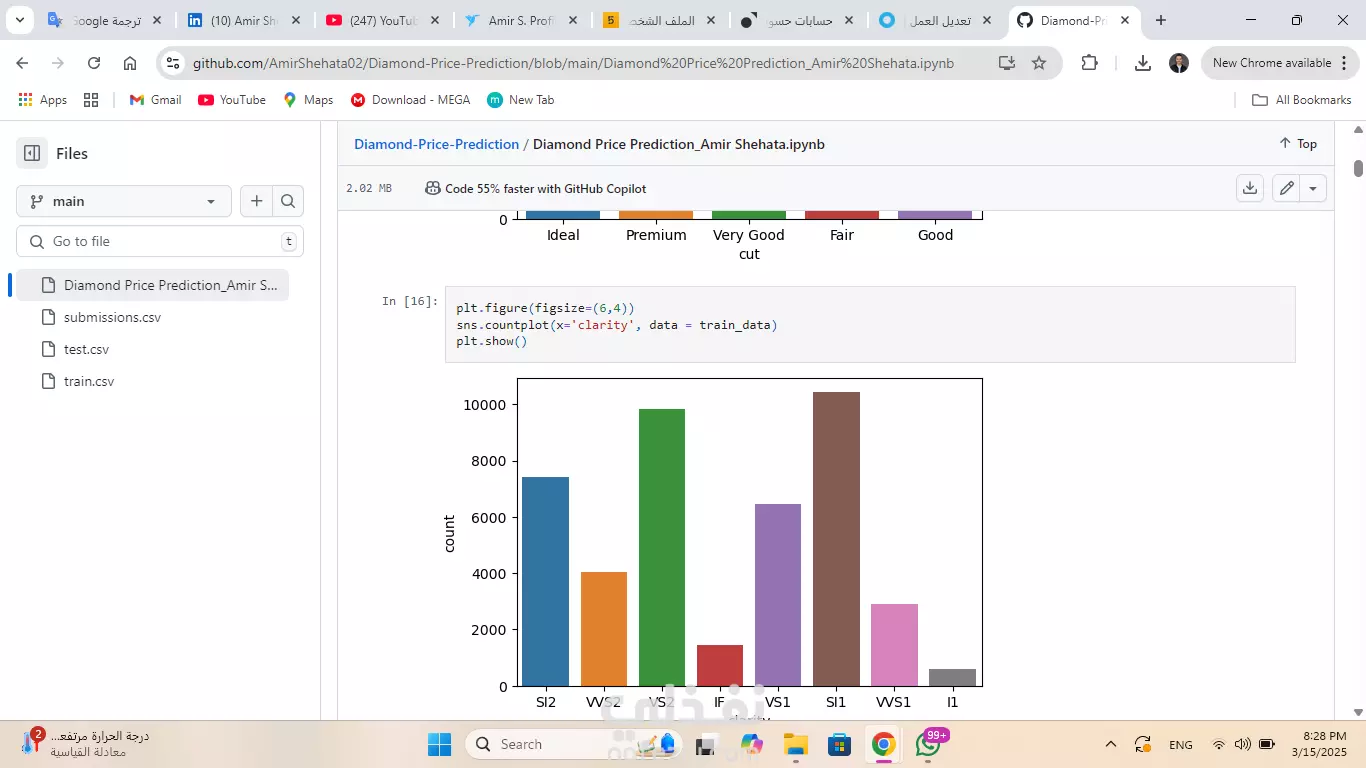Download raw notebook file icon
Image resolution: width=1366 pixels, height=768 pixels.
click(1250, 188)
